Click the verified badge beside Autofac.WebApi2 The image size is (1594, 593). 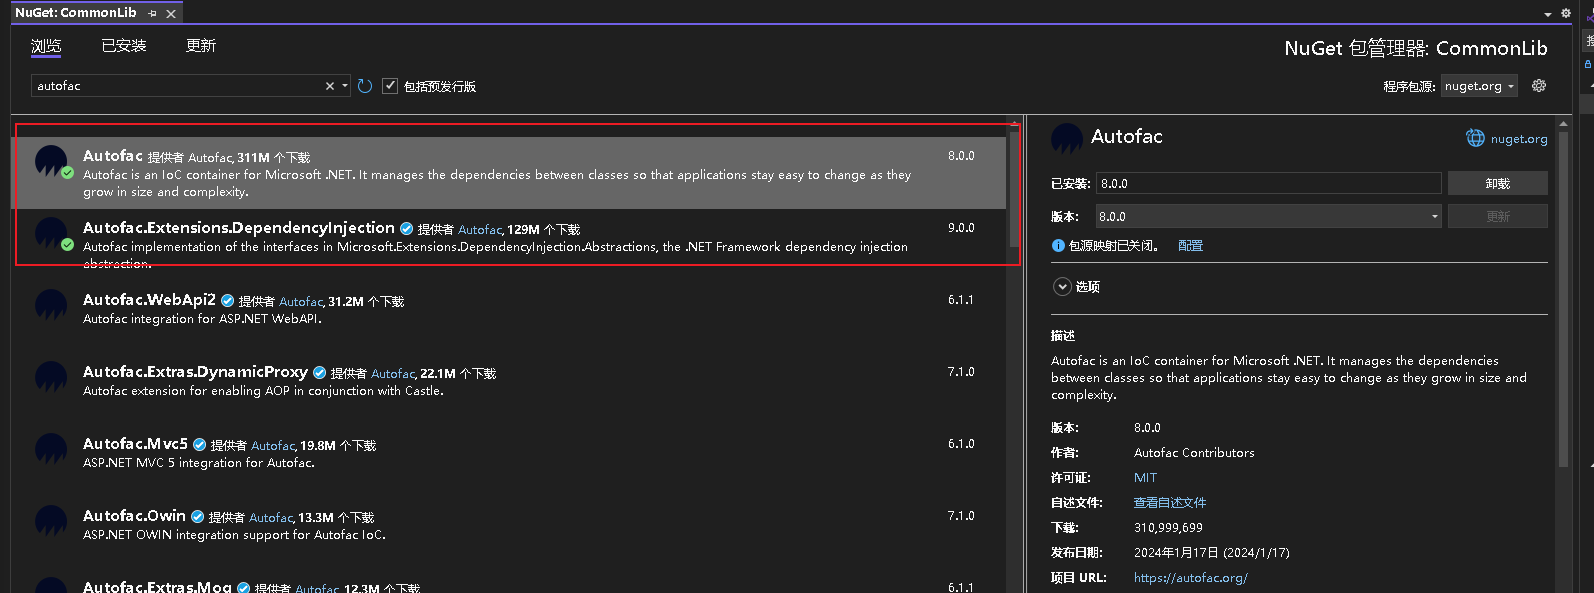click(x=227, y=301)
